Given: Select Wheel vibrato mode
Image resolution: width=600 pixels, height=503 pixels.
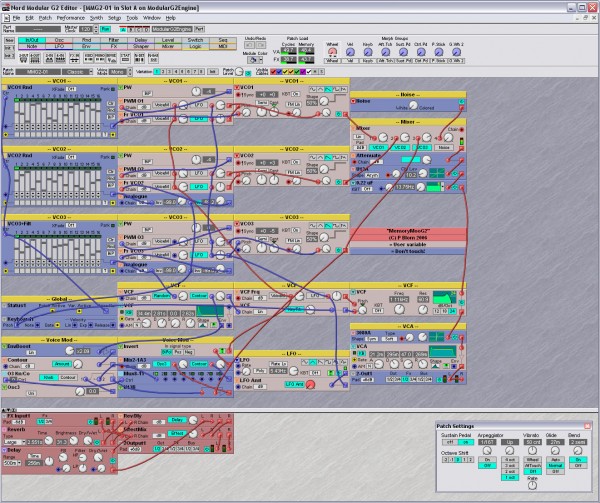Looking at the screenshot, I should [532, 459].
